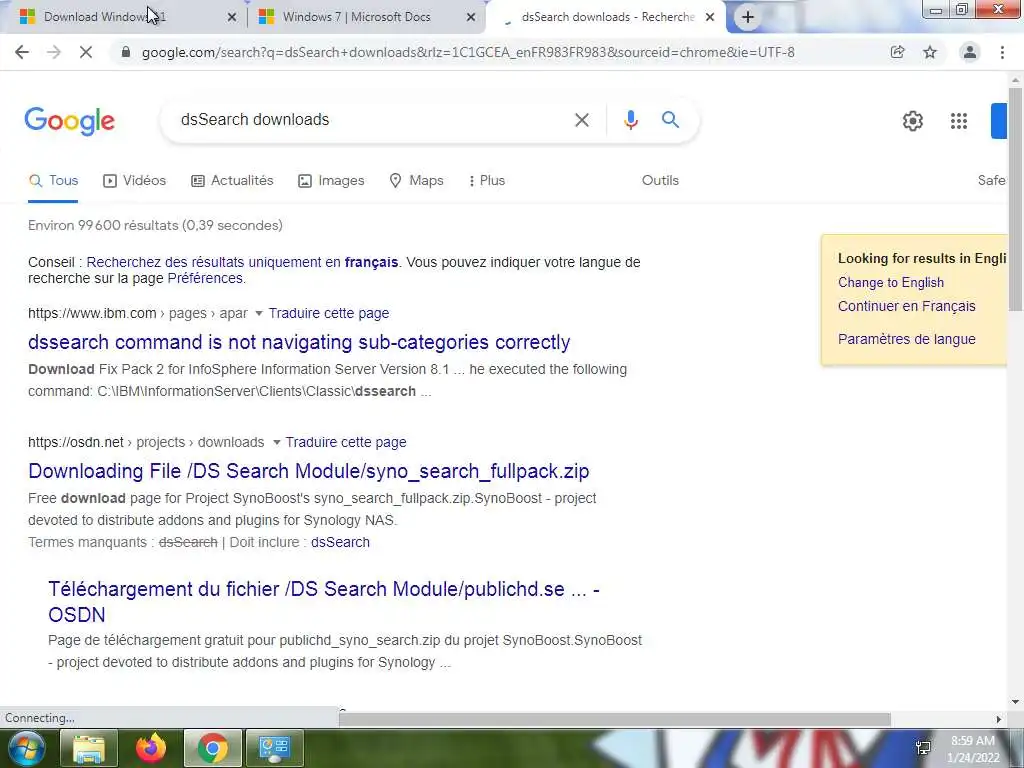1024x768 pixels.
Task: Click the padlock site info icon
Action: [126, 52]
